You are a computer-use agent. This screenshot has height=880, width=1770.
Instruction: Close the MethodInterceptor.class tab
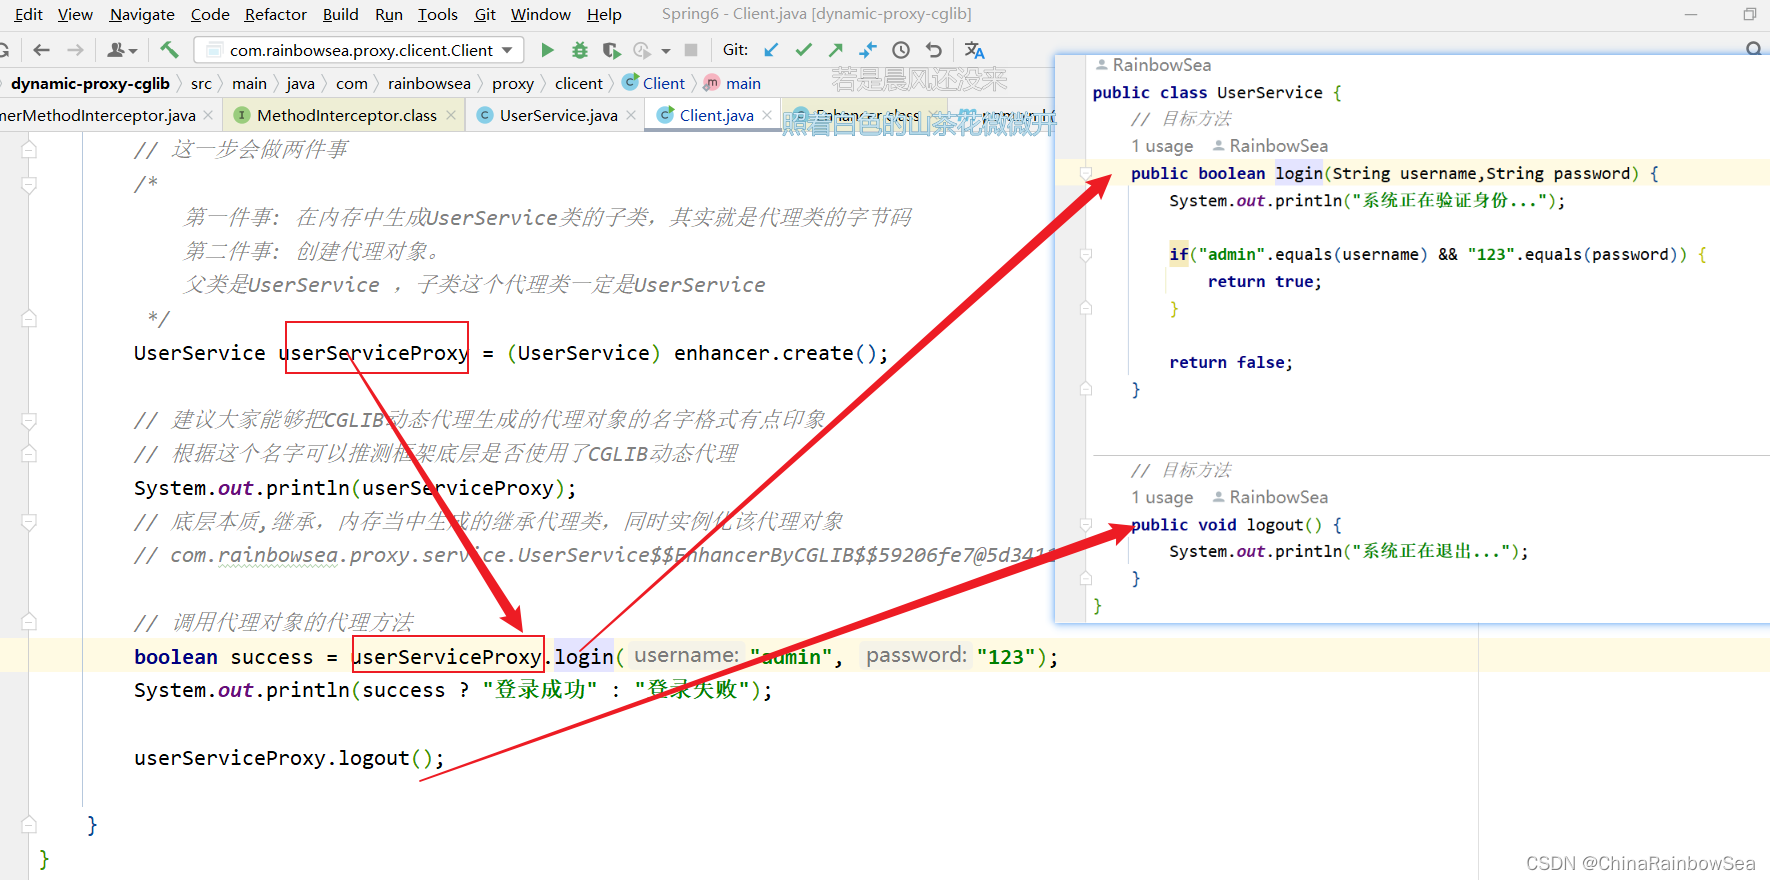[x=451, y=115]
